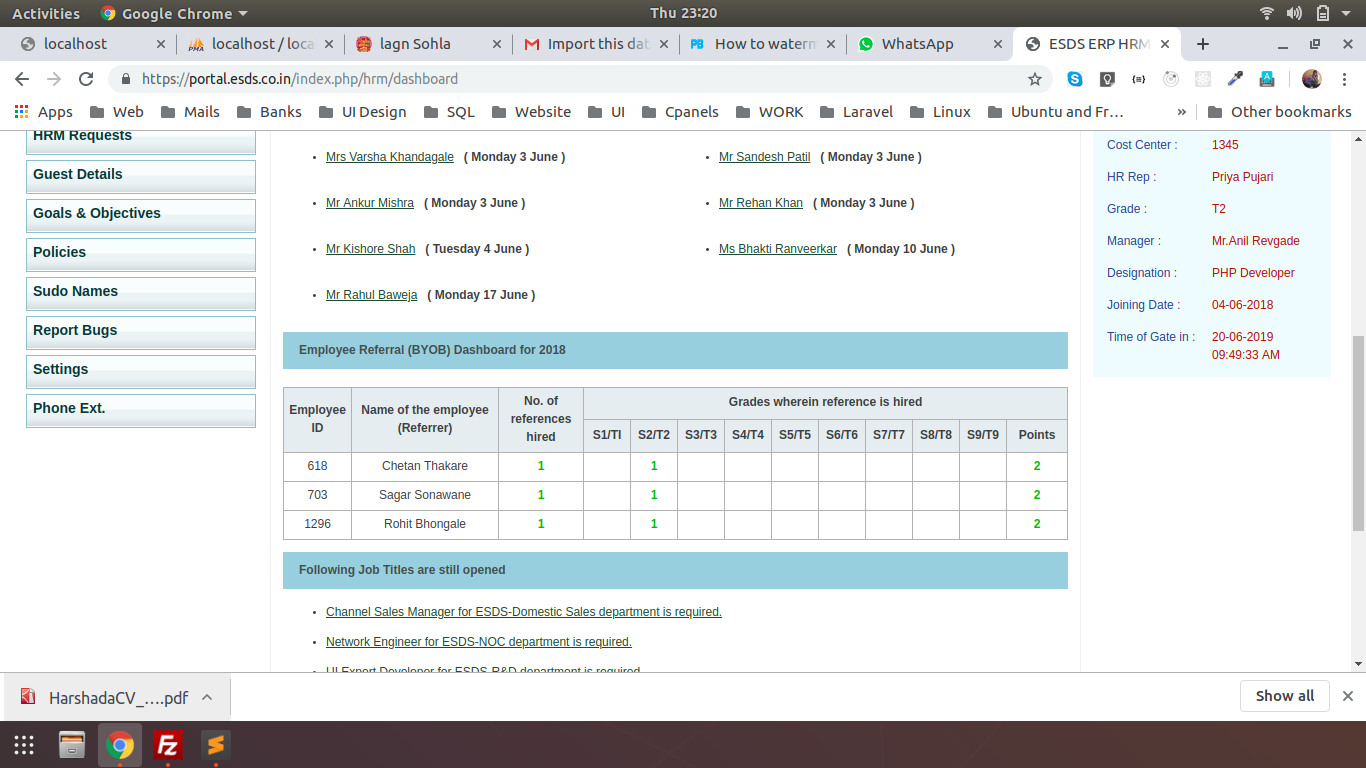Viewport: 1366px width, 768px height.
Task: Expand hidden bookmarks overflow chevron
Action: (x=1181, y=112)
